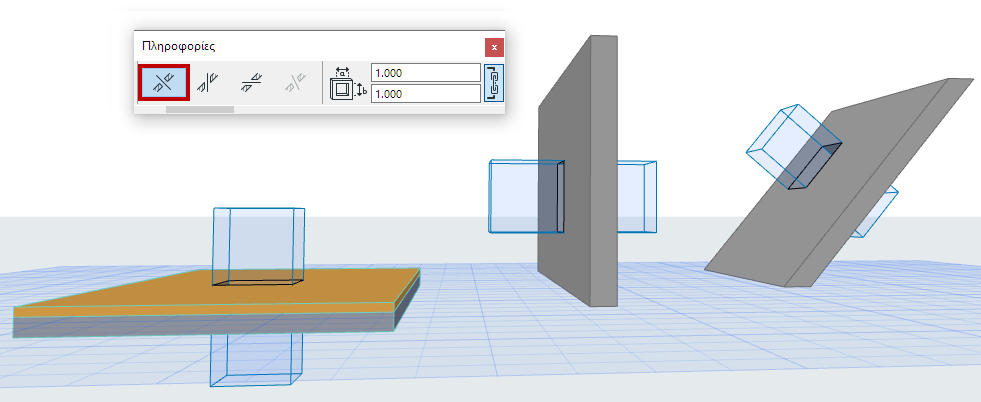Toggle the chain link proportion lock
The image size is (981, 402).
[494, 83]
